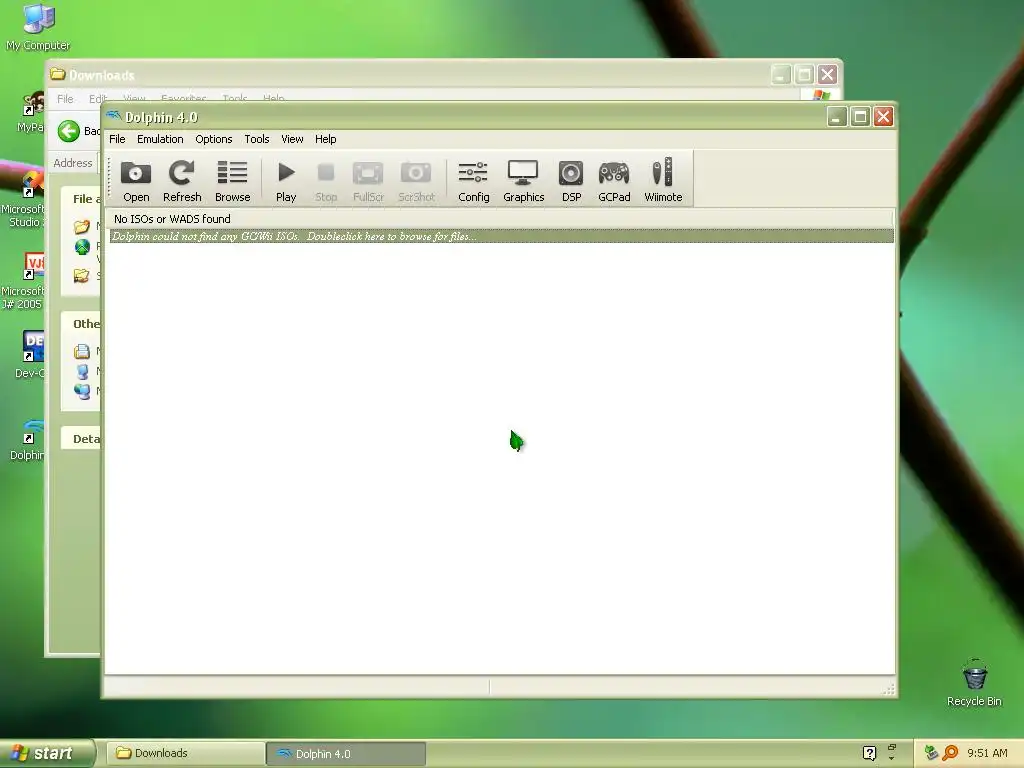The height and width of the screenshot is (768, 1024).
Task: Open the Tools menu in Dolphin
Action: tap(257, 139)
